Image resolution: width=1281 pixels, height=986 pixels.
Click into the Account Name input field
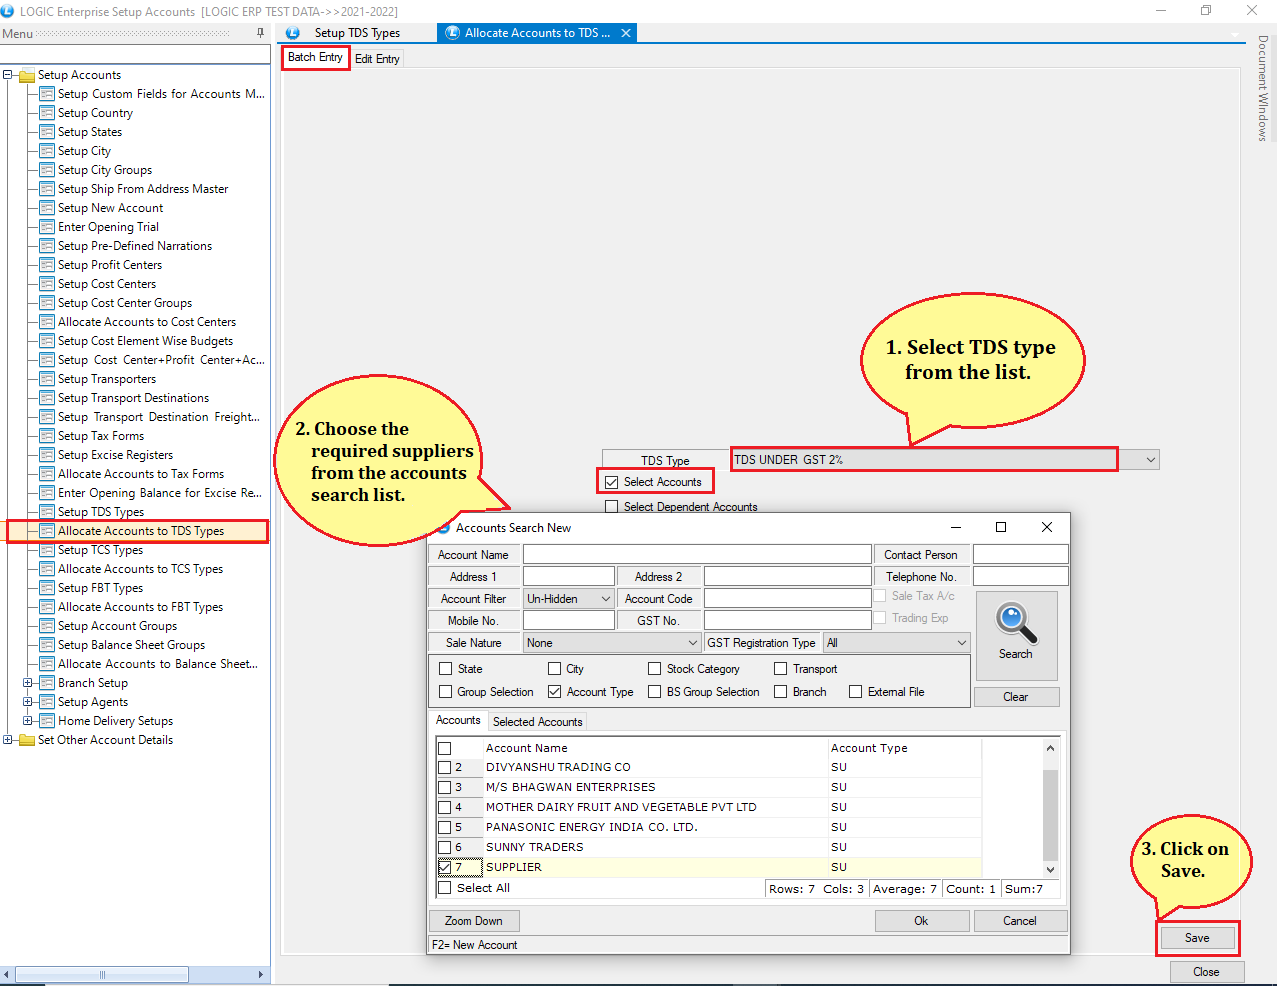click(697, 555)
